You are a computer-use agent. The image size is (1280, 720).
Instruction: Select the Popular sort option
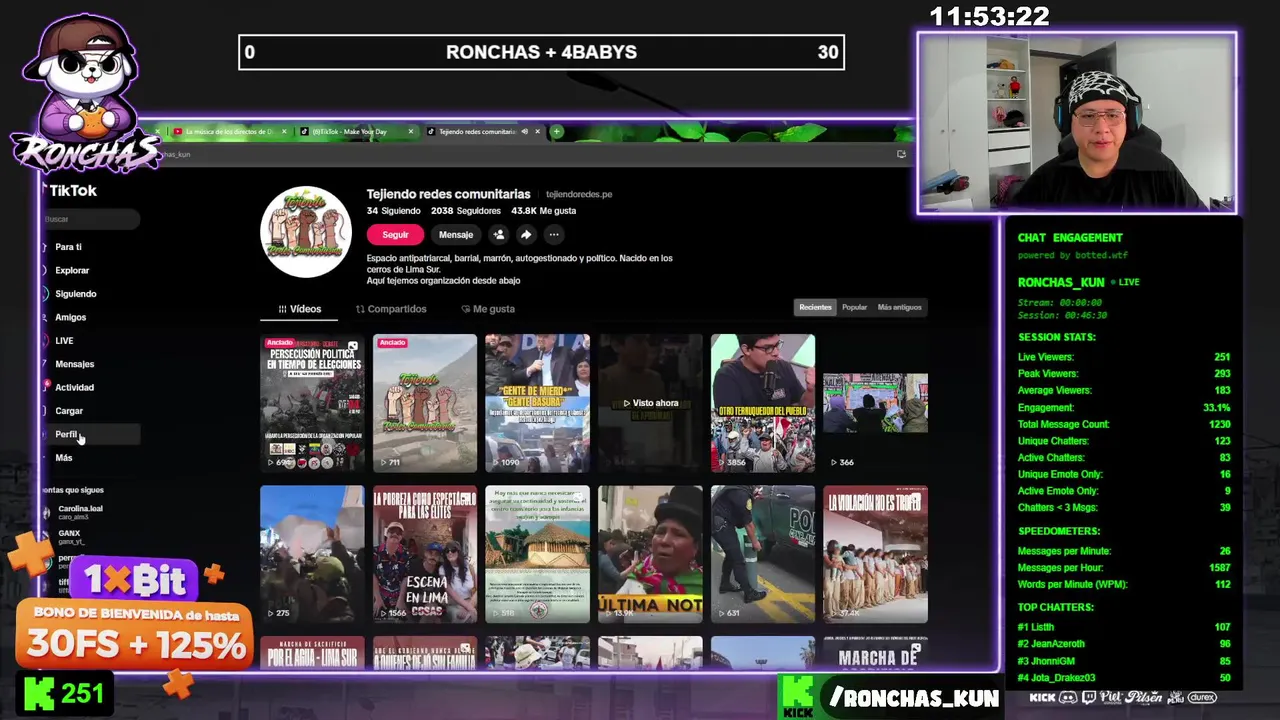pos(854,308)
